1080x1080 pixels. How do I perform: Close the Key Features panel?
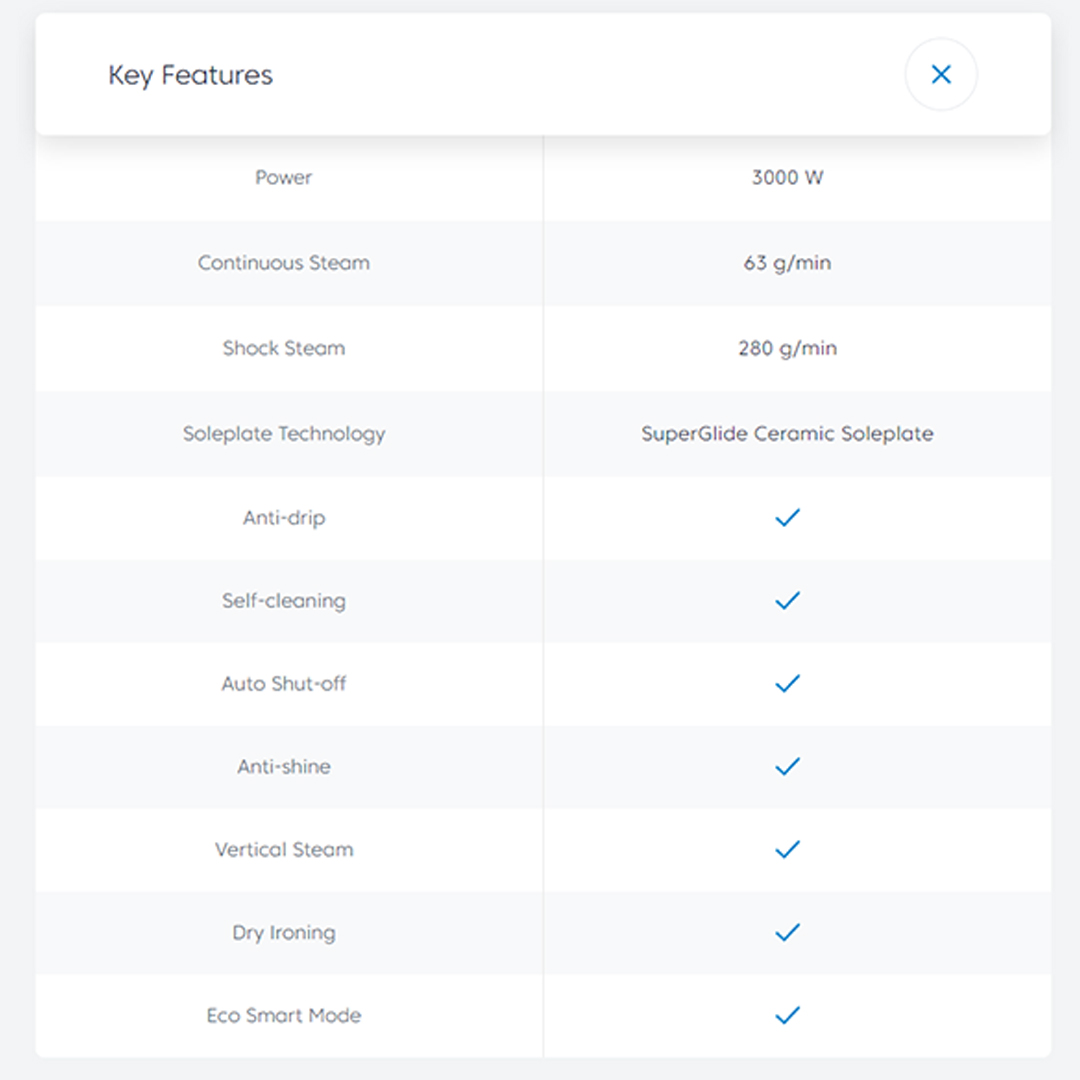pos(941,75)
